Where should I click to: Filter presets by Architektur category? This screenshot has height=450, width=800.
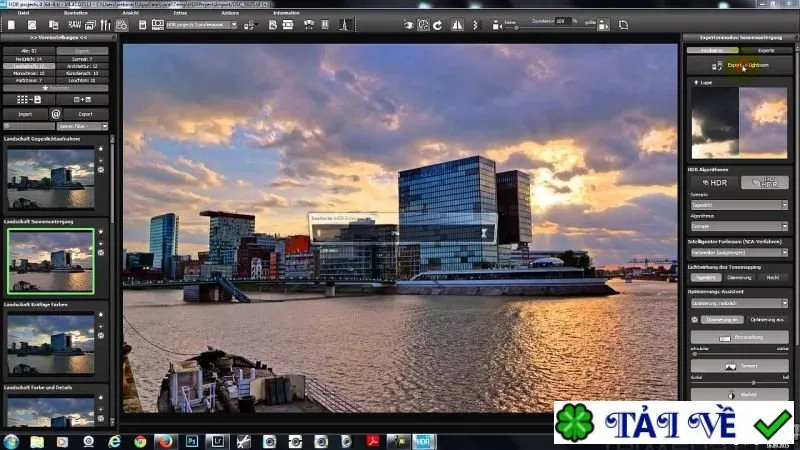click(x=82, y=66)
